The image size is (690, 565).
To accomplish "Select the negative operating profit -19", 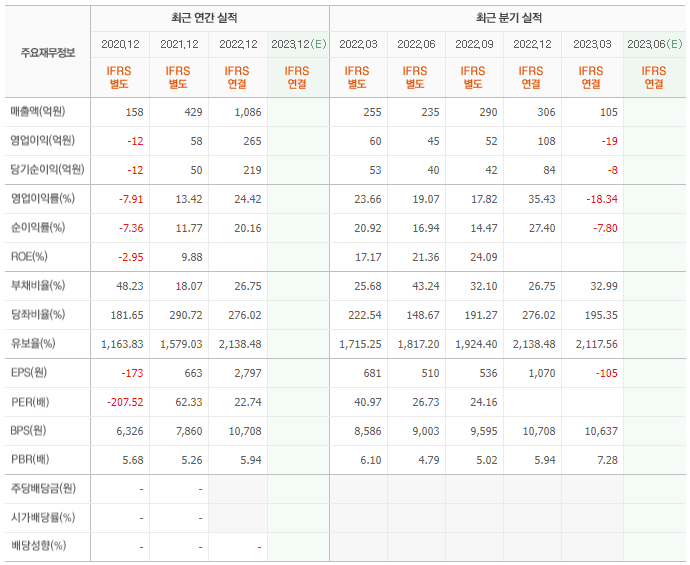I will pyautogui.click(x=609, y=142).
